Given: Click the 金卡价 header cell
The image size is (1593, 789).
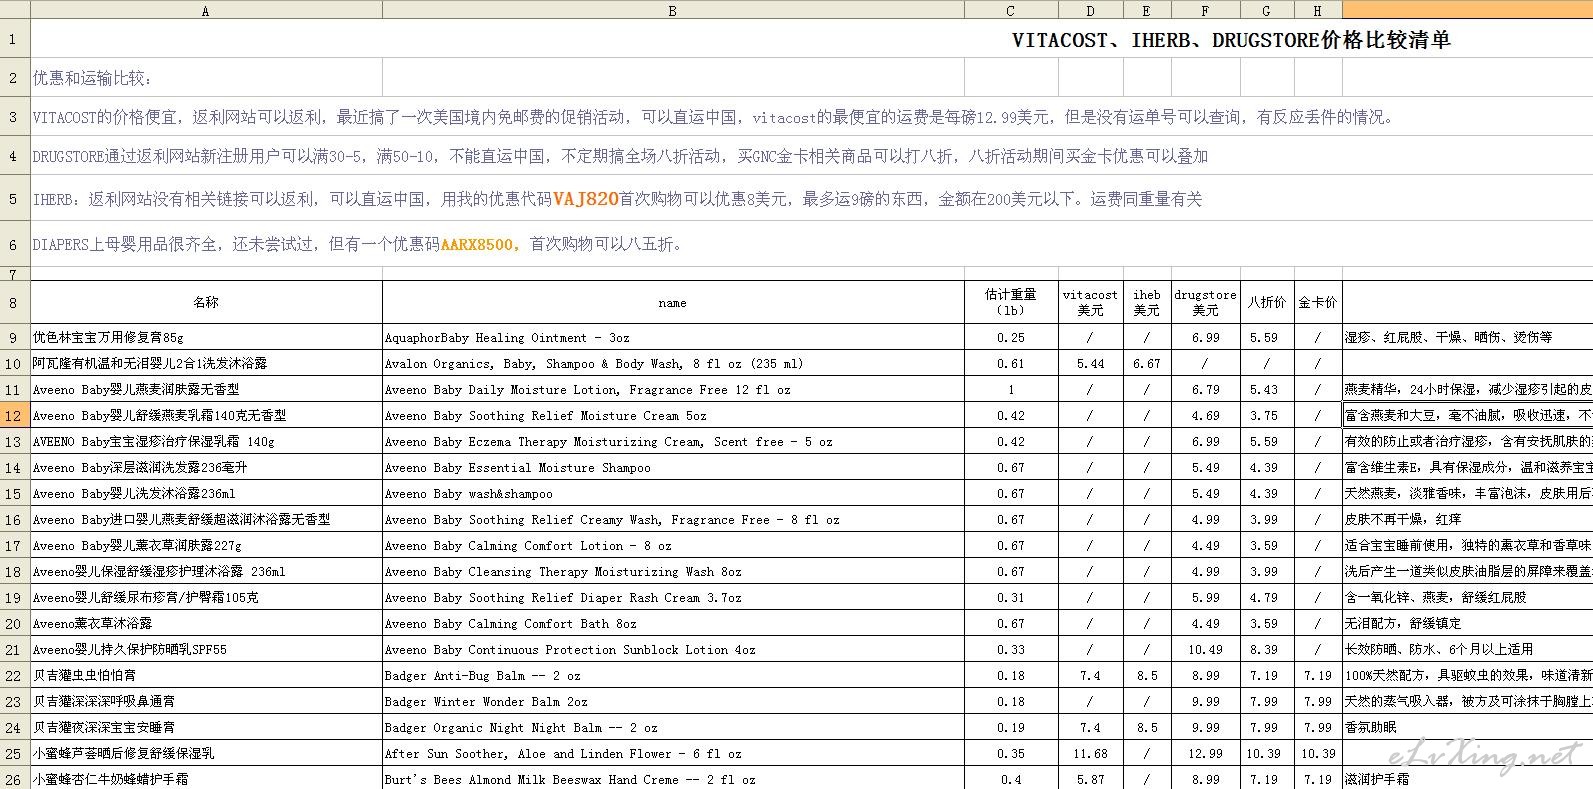Looking at the screenshot, I should tap(1317, 302).
